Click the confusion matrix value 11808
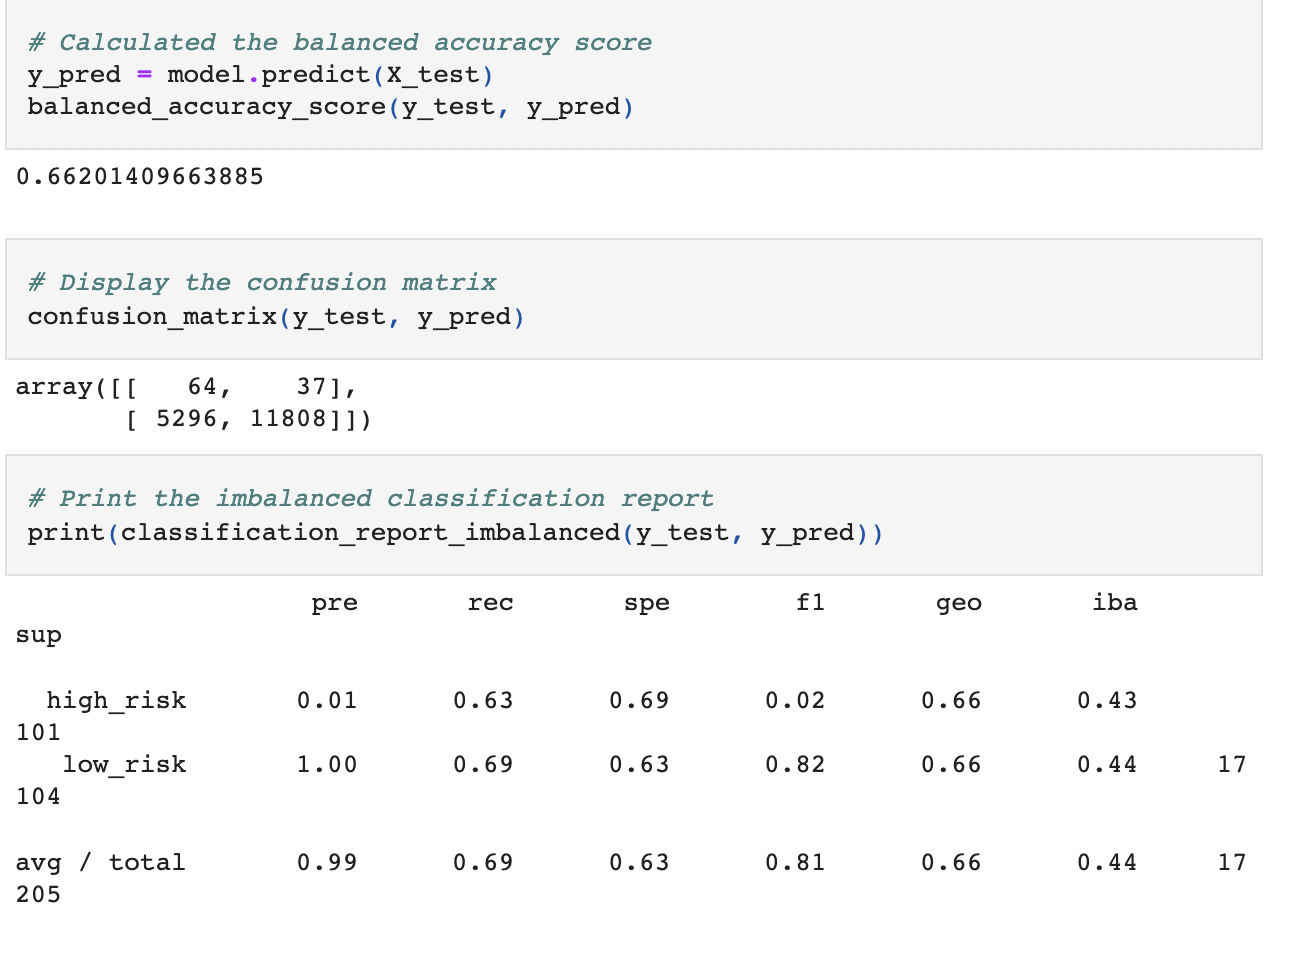The width and height of the screenshot is (1292, 957). pyautogui.click(x=288, y=419)
